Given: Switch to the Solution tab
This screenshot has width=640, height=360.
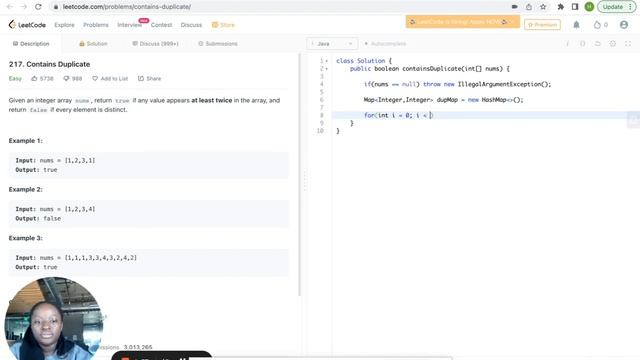Looking at the screenshot, I should pyautogui.click(x=93, y=44).
